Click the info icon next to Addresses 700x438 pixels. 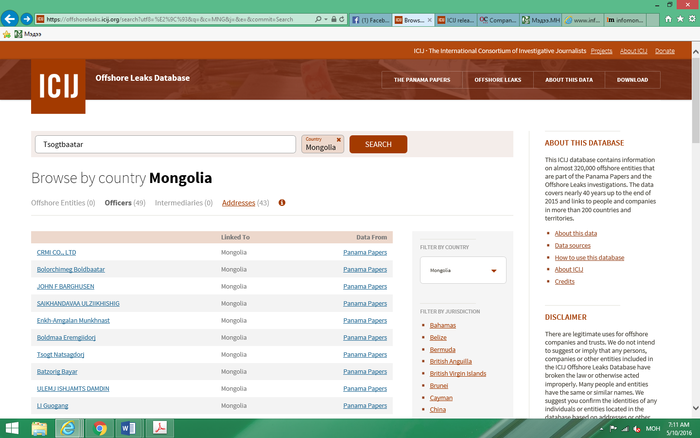pyautogui.click(x=282, y=203)
